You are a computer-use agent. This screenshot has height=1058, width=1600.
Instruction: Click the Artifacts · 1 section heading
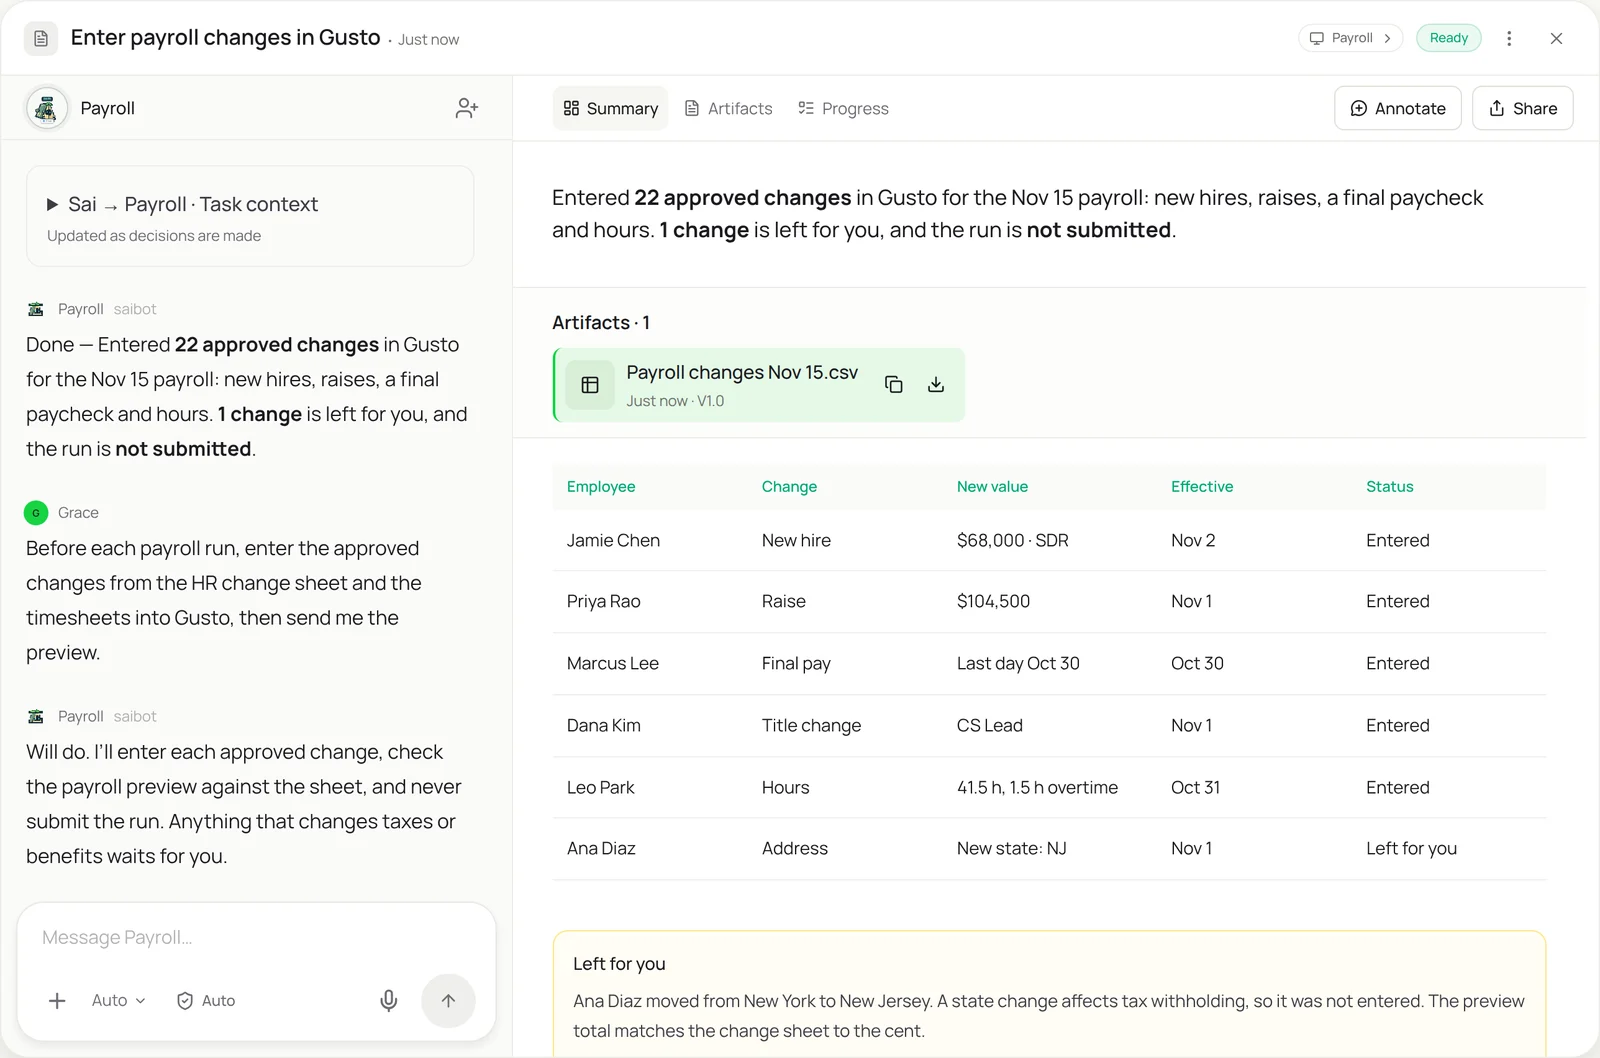click(601, 323)
